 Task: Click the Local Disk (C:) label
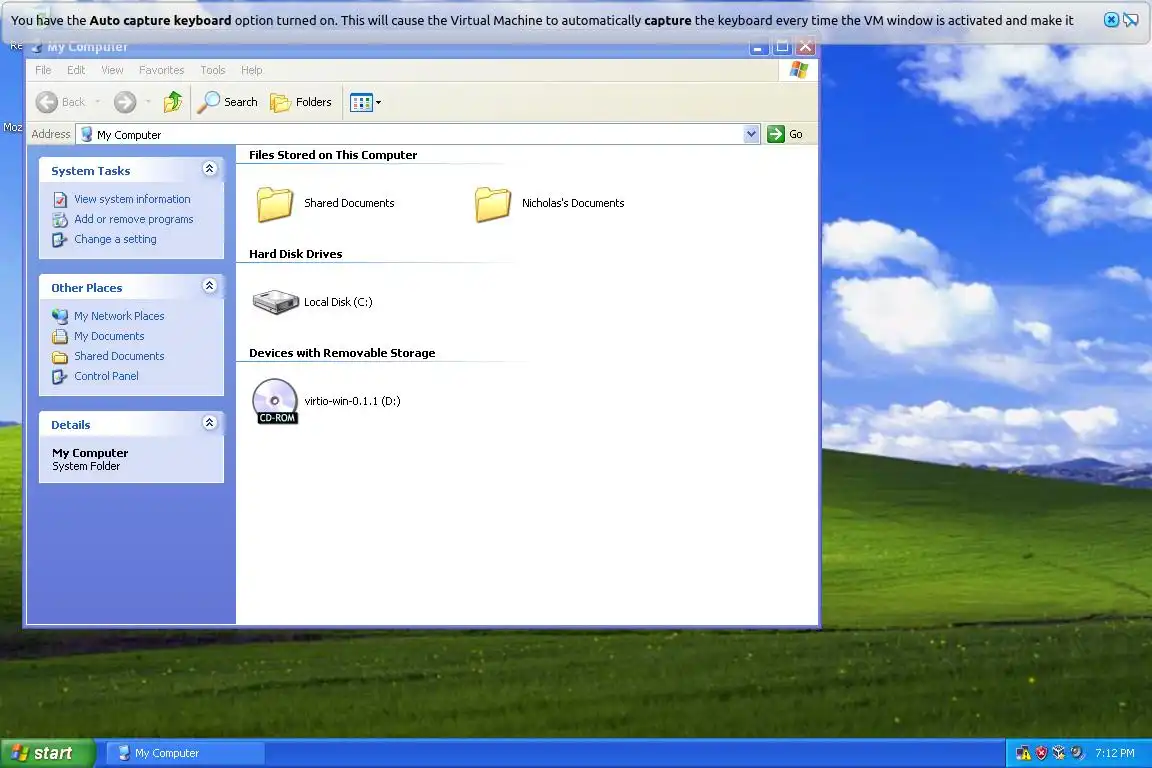pyautogui.click(x=338, y=302)
